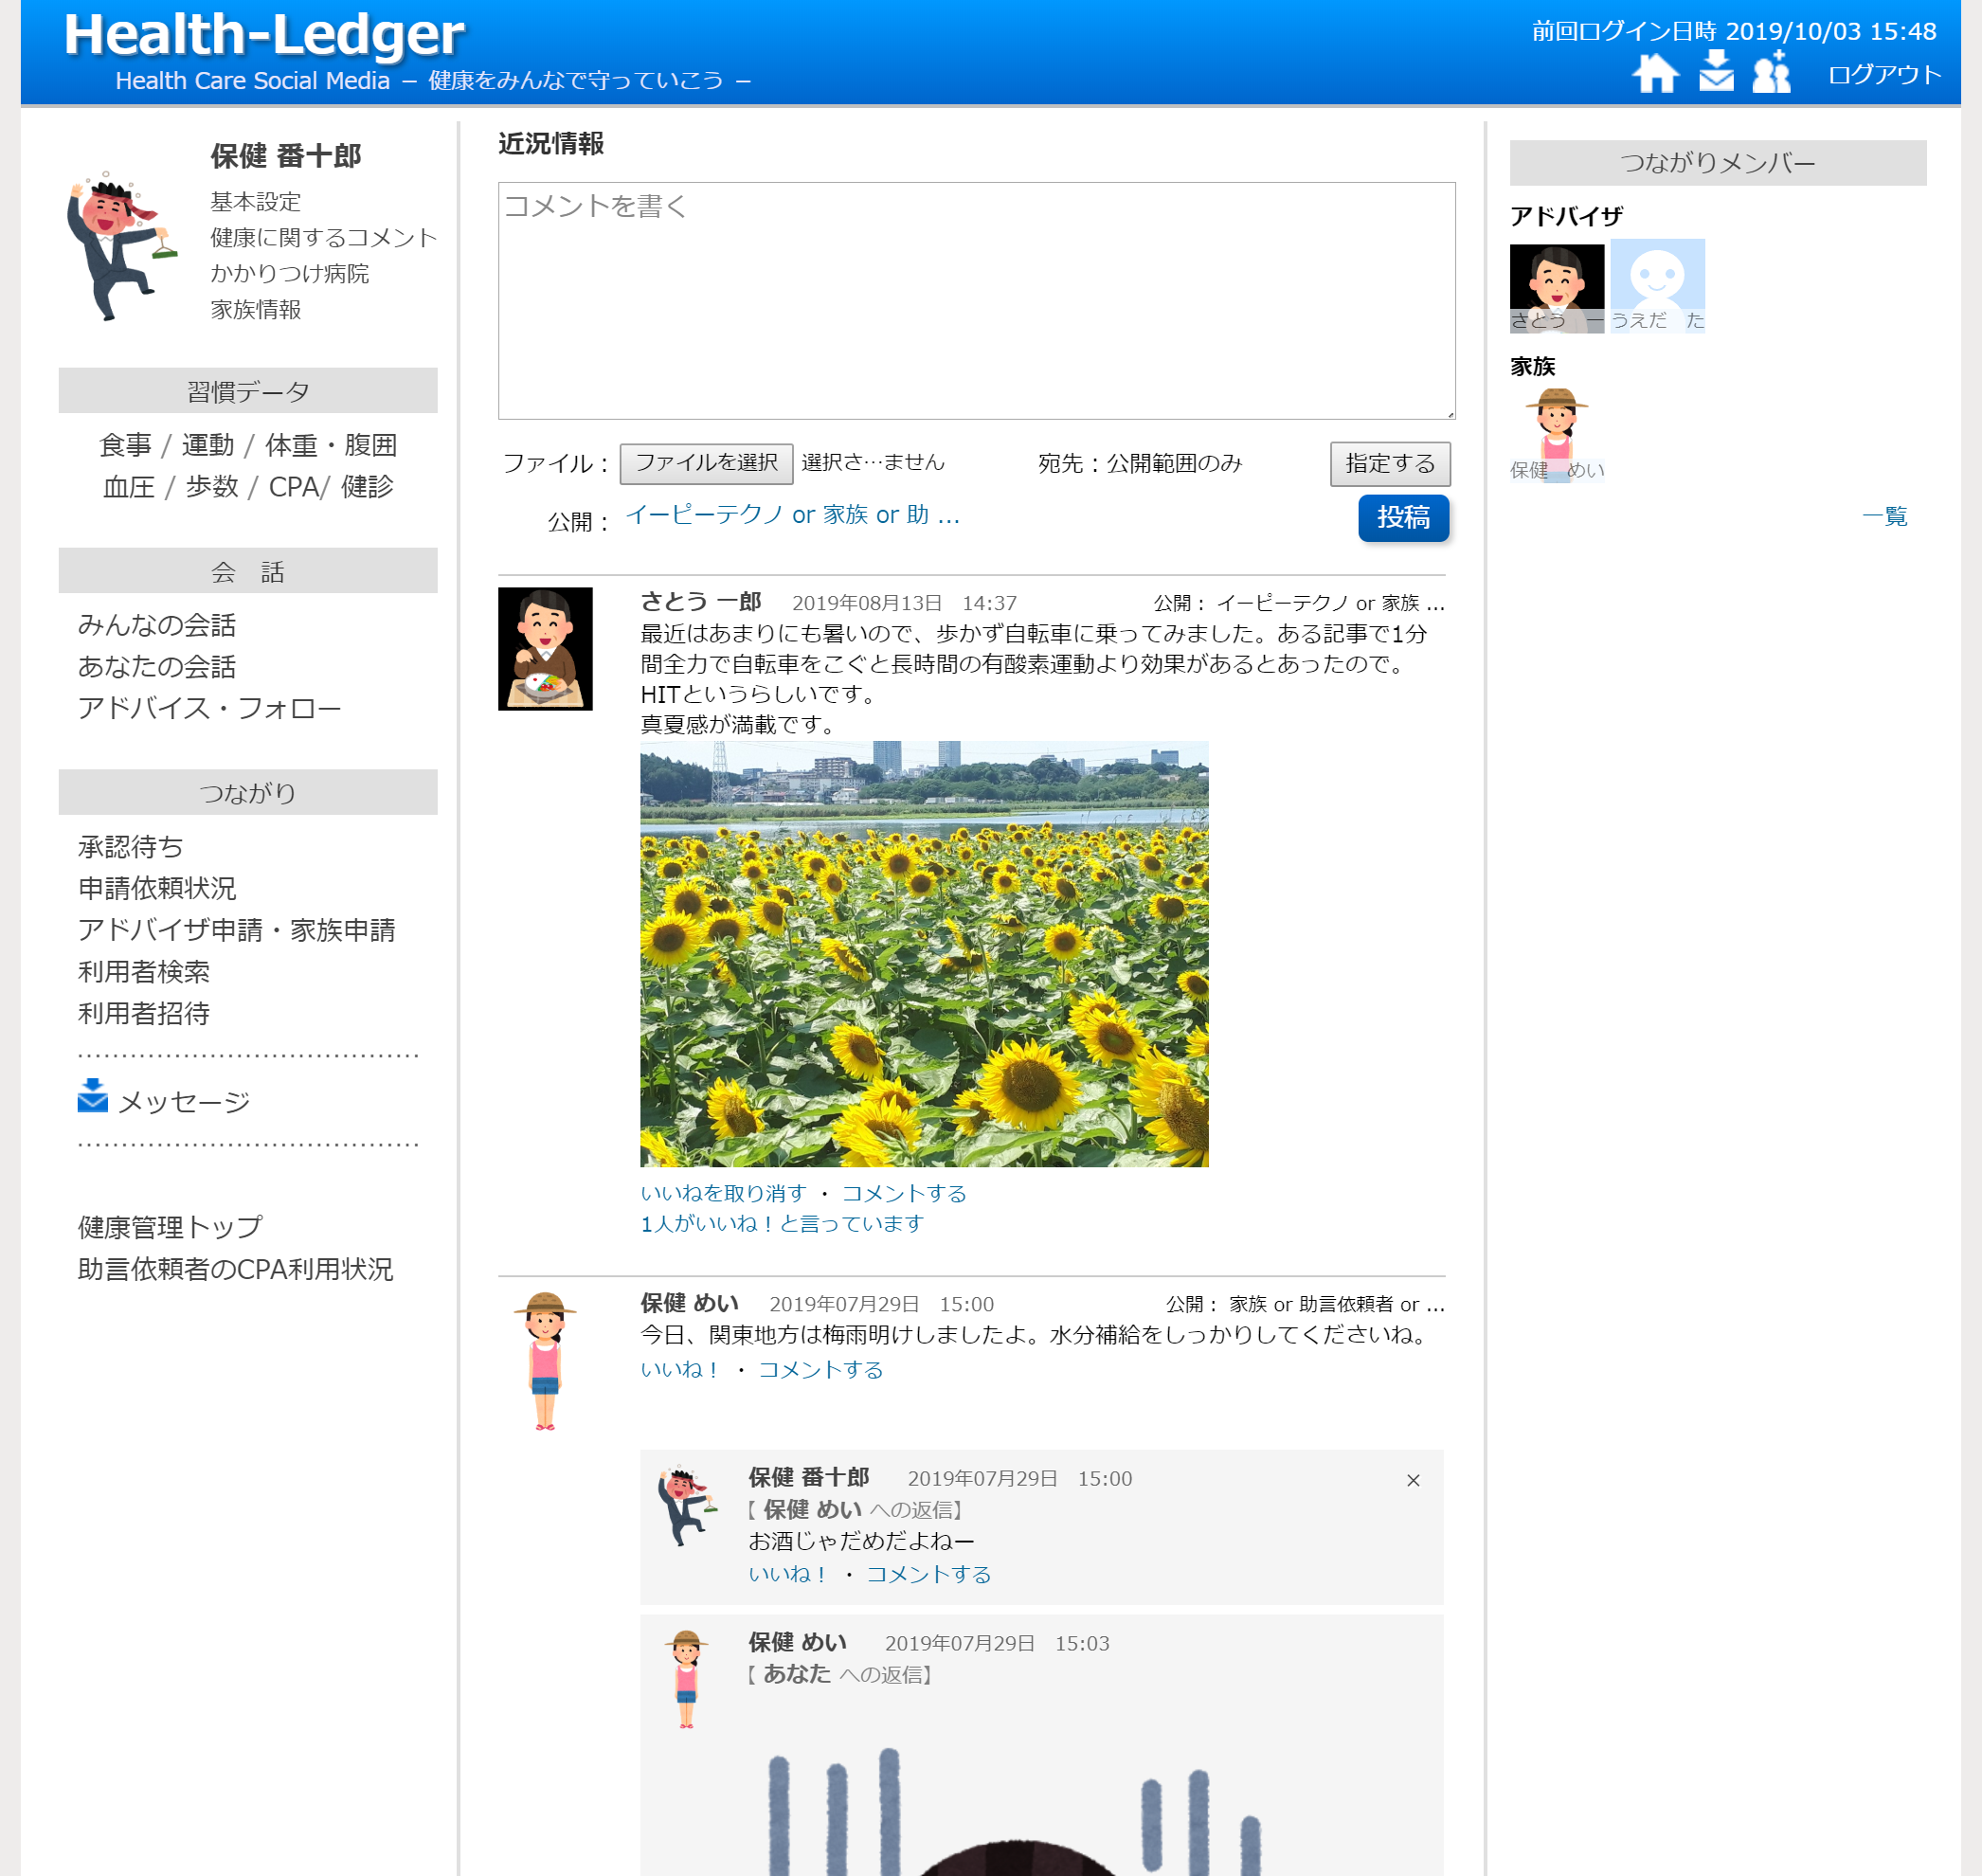Click the コメントを書く text area
The height and width of the screenshot is (1876, 1982).
coord(976,300)
